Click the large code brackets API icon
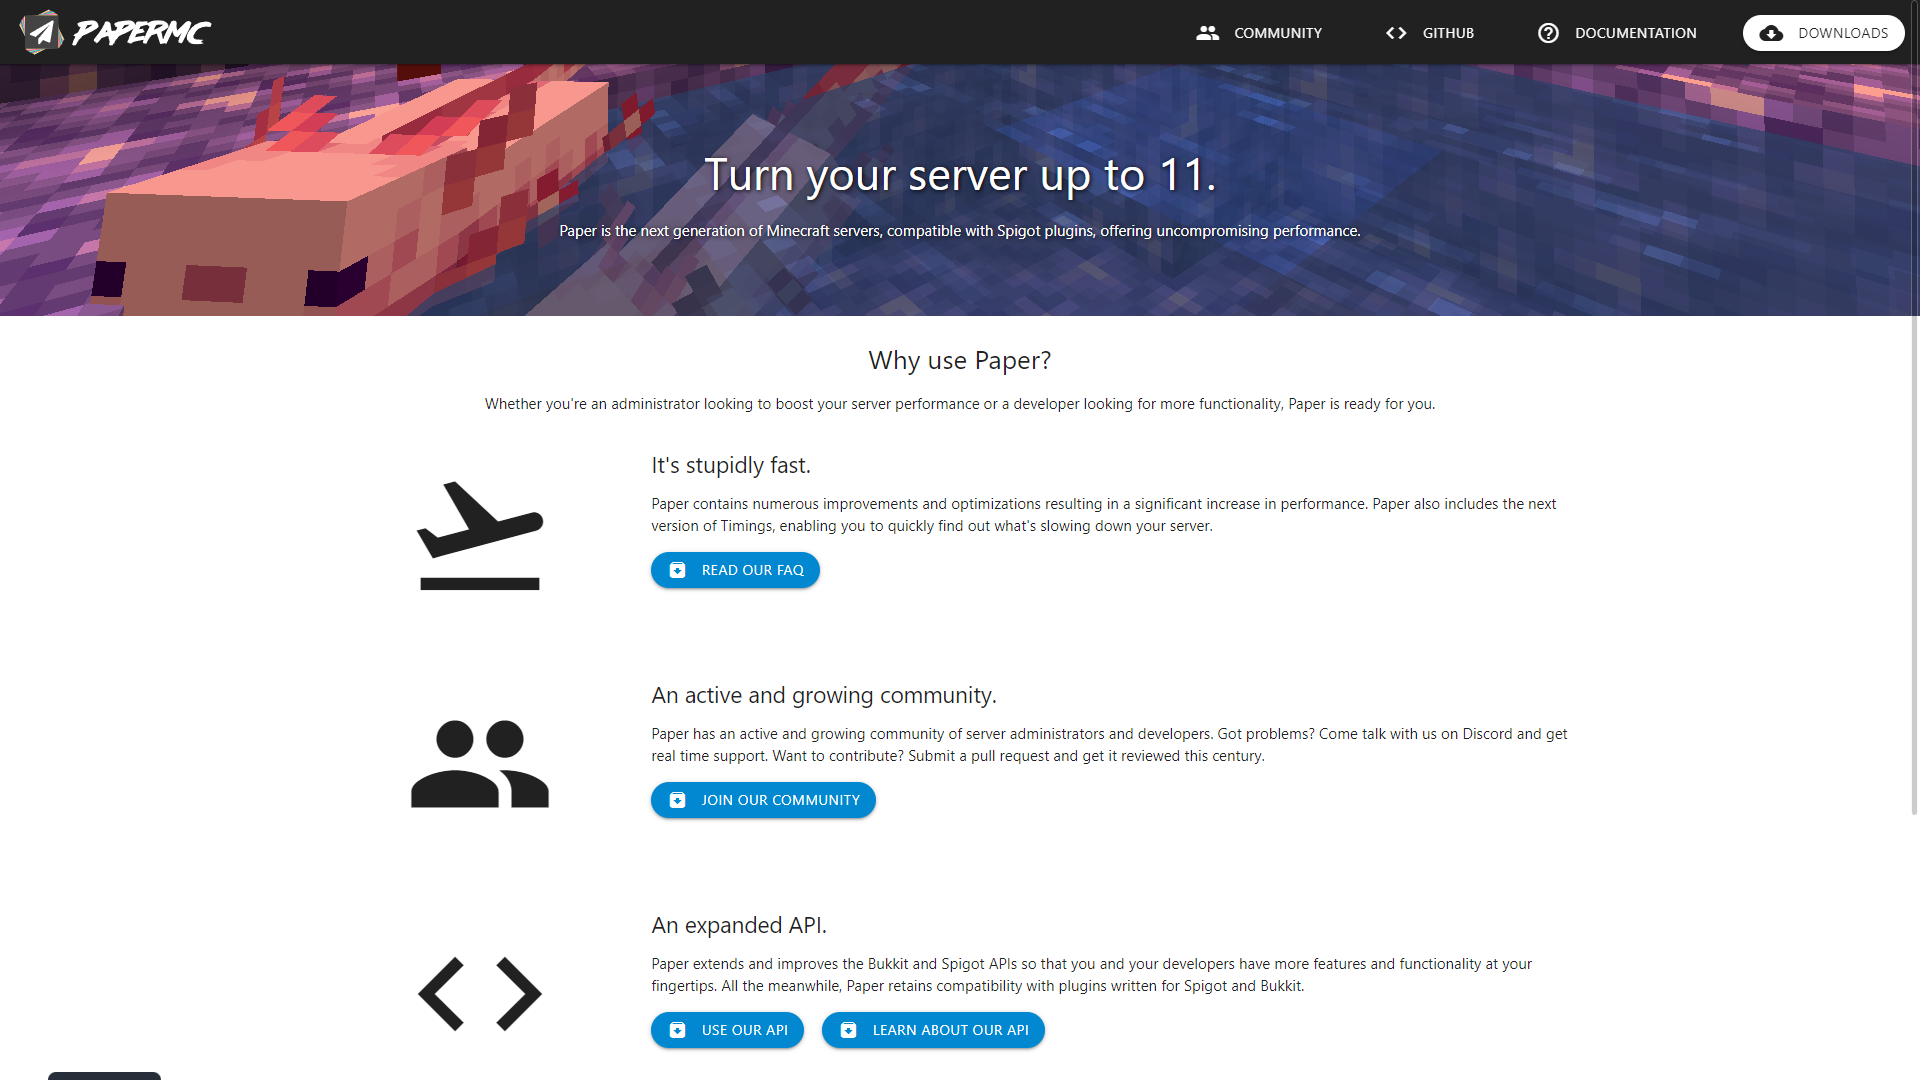Image resolution: width=1920 pixels, height=1080 pixels. tap(480, 994)
